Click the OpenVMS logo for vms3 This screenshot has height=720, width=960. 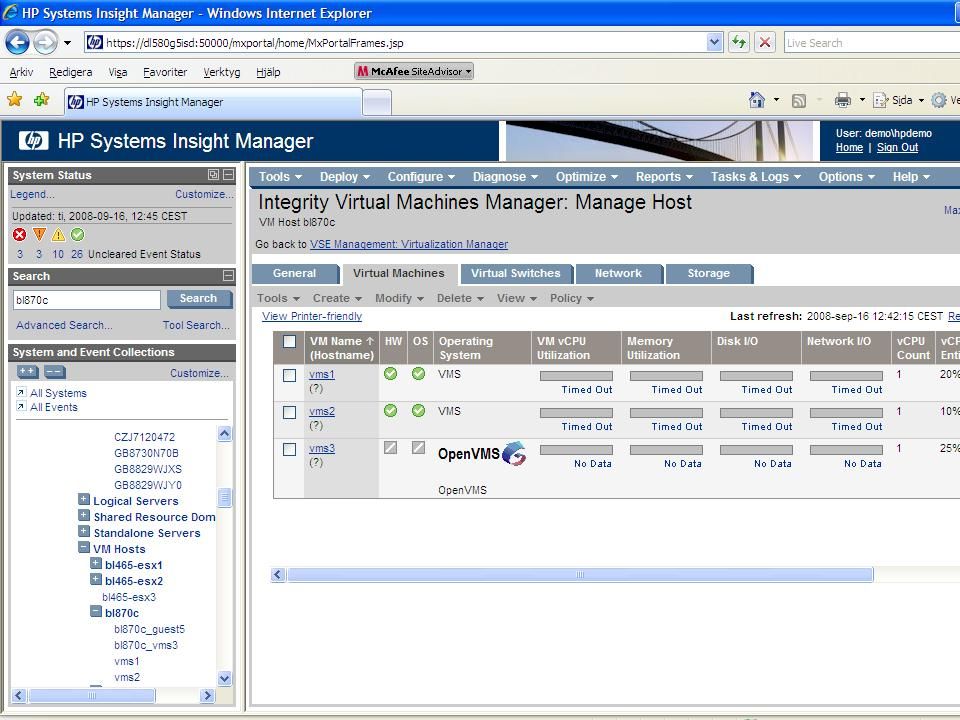click(x=481, y=454)
